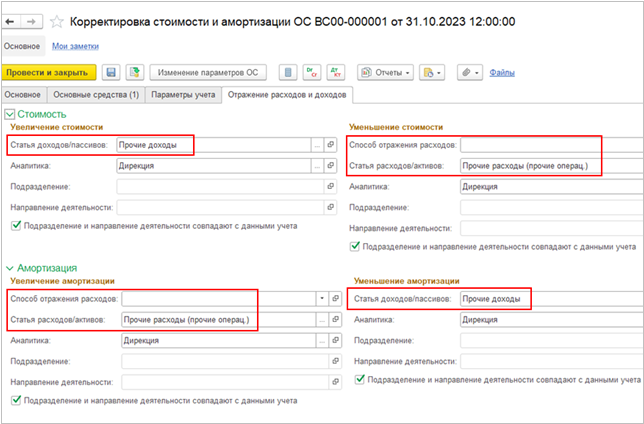Switch to the Параметры учета tab
Viewport: 644px width, 424px height.
click(x=183, y=95)
